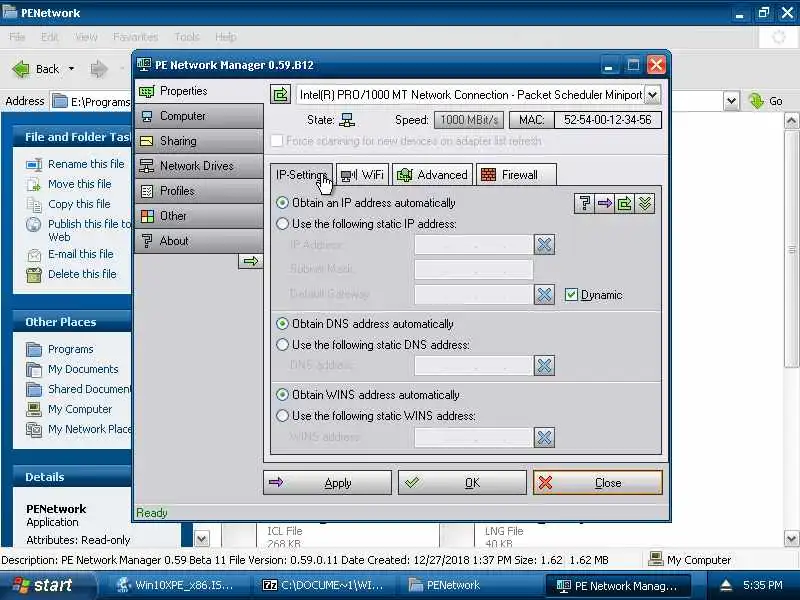Click the Subnet Mask input field
This screenshot has width=800, height=600.
[473, 269]
